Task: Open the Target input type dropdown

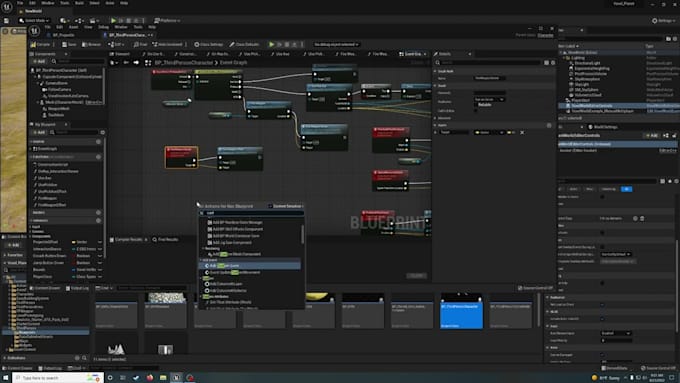Action: [x=489, y=132]
